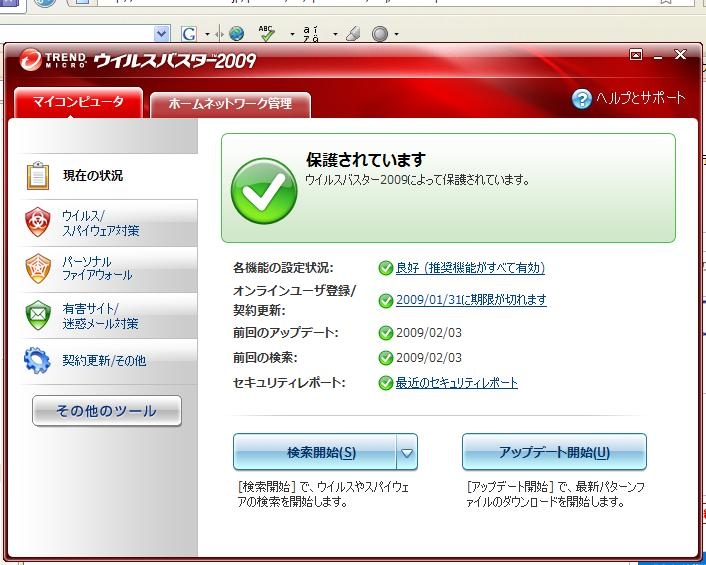This screenshot has height=565, width=706.
Task: Click the large green protected checkmark icon
Action: pos(264,191)
